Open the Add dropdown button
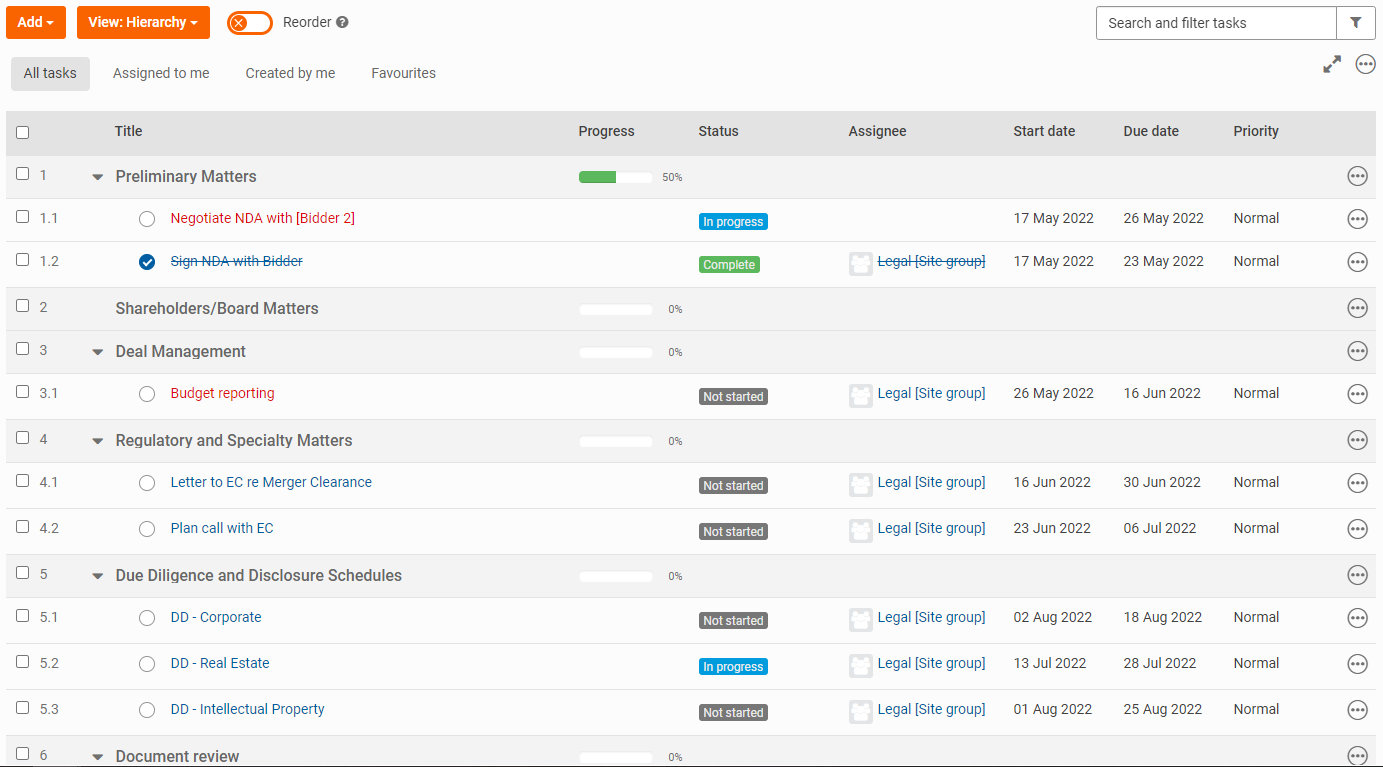Screen dimensions: 1383x767 [36, 22]
